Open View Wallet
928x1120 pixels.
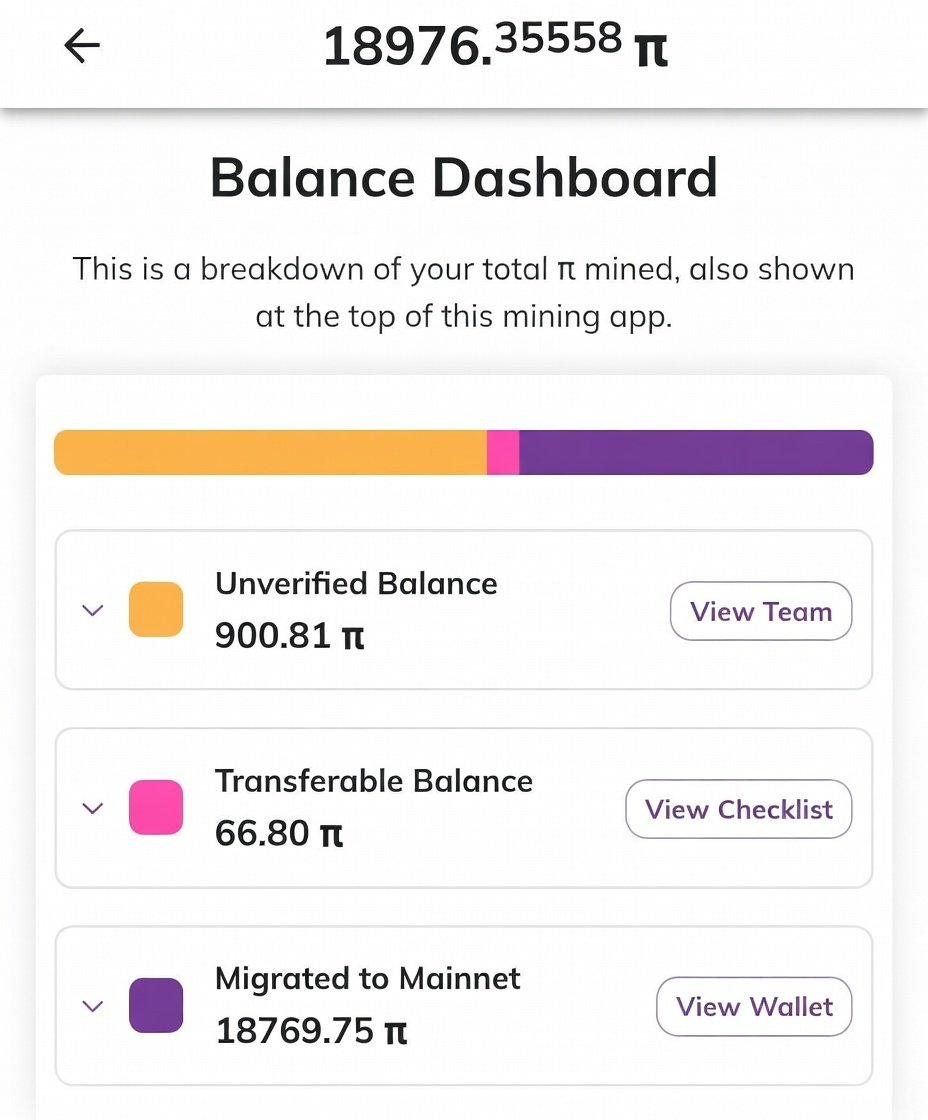754,1007
